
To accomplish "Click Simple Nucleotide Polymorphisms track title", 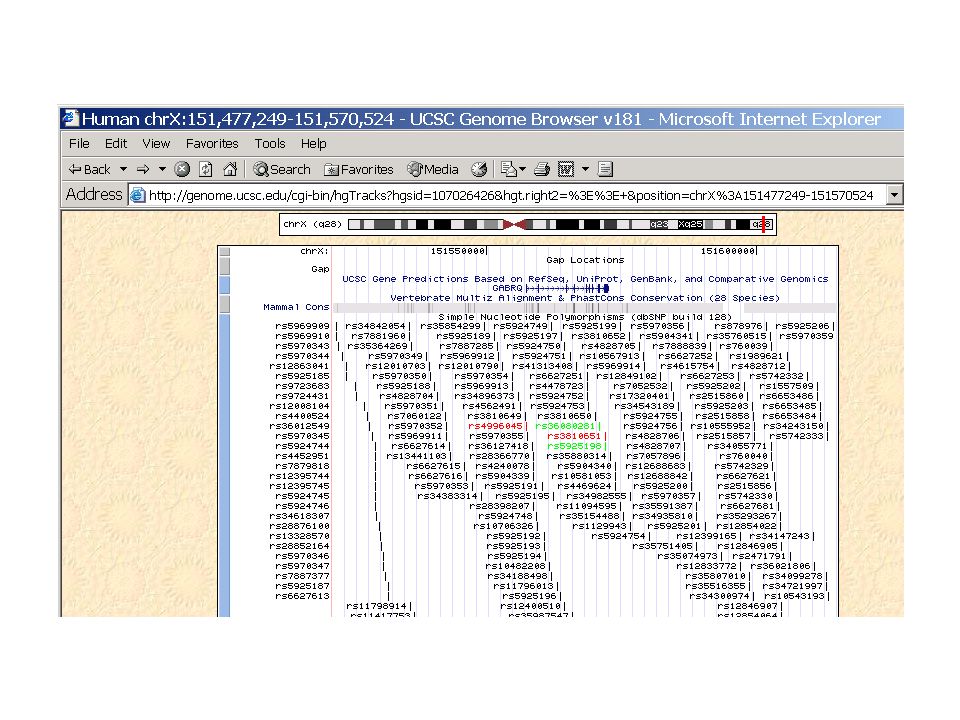I will coord(585,317).
